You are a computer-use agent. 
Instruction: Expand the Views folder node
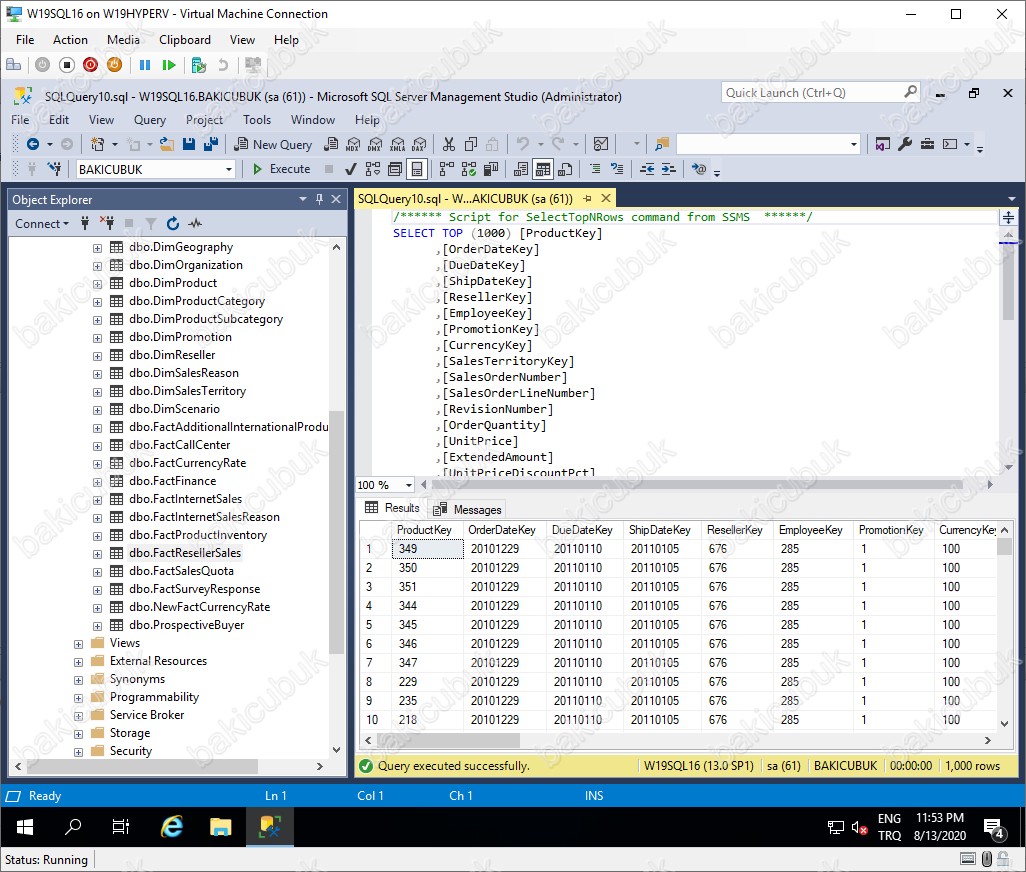click(79, 644)
